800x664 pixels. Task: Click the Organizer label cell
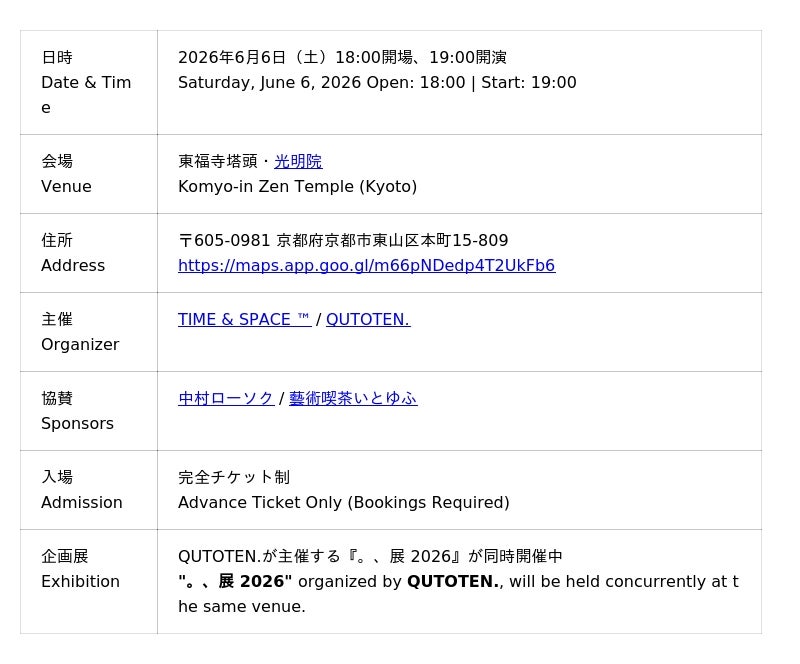click(x=89, y=332)
